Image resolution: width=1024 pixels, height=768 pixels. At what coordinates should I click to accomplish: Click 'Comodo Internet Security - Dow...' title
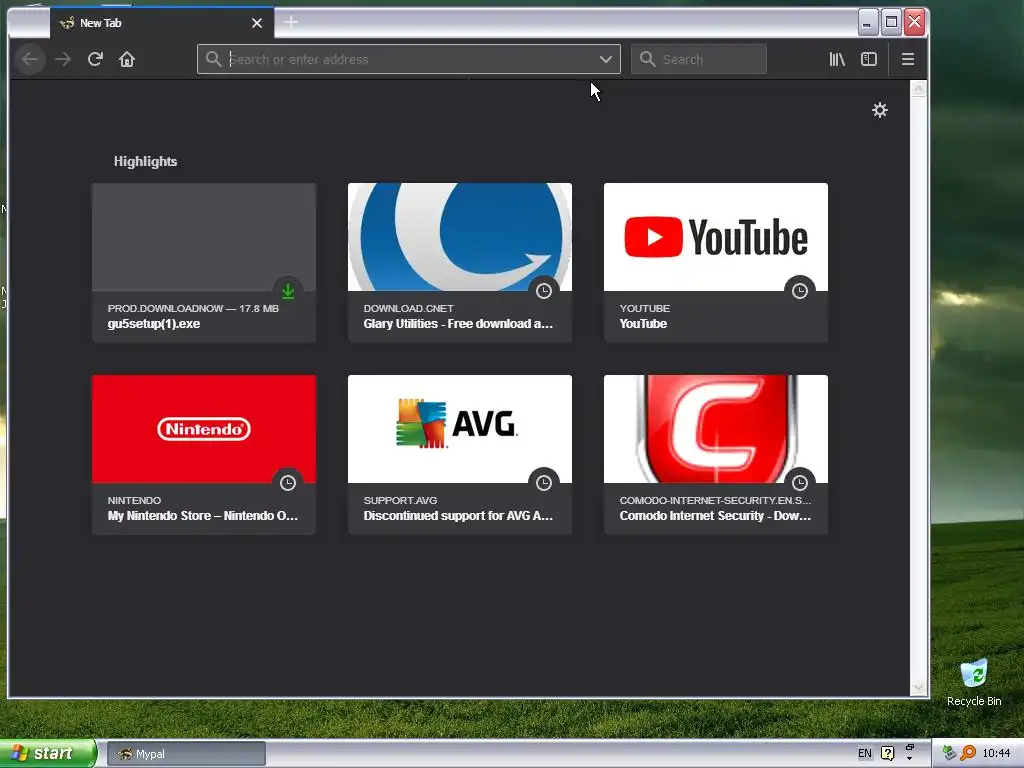(x=715, y=516)
